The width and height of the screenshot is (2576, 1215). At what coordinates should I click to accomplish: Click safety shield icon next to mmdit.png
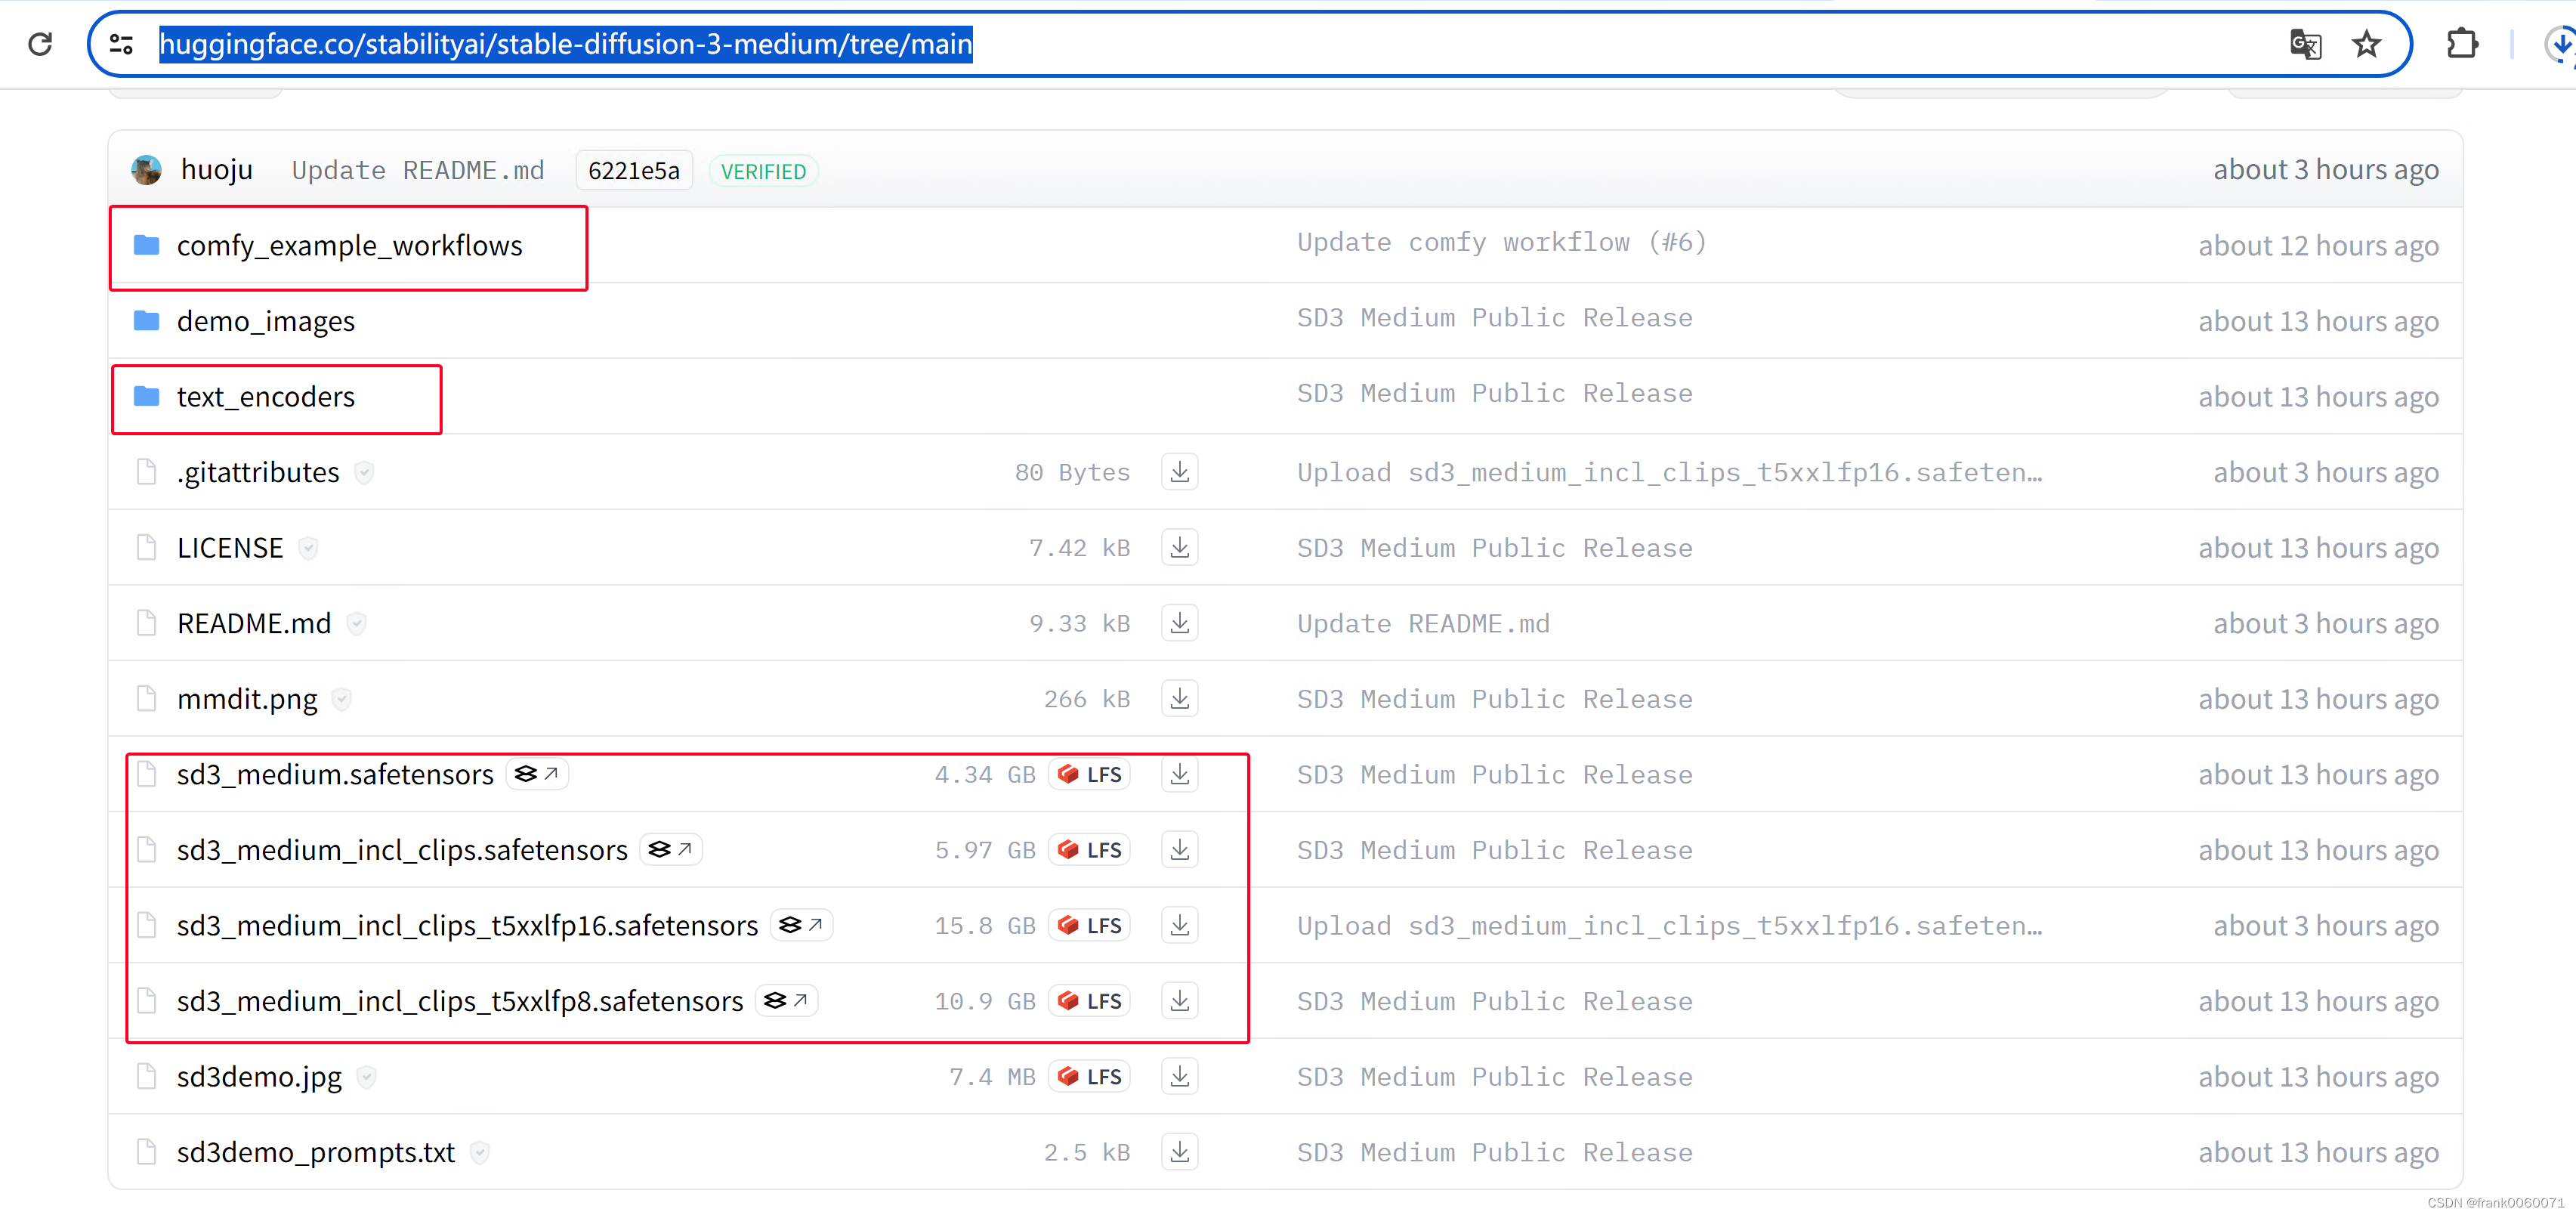pyautogui.click(x=342, y=699)
